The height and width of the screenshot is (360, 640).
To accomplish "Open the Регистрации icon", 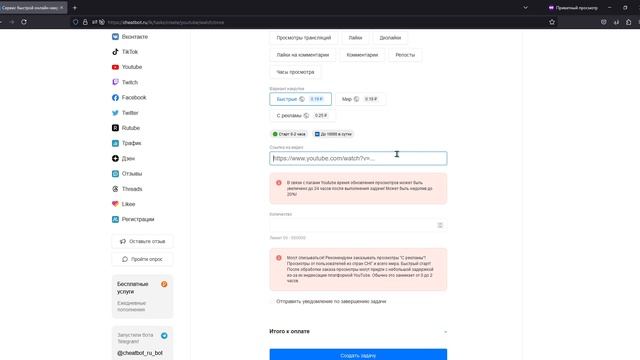I will pos(115,219).
